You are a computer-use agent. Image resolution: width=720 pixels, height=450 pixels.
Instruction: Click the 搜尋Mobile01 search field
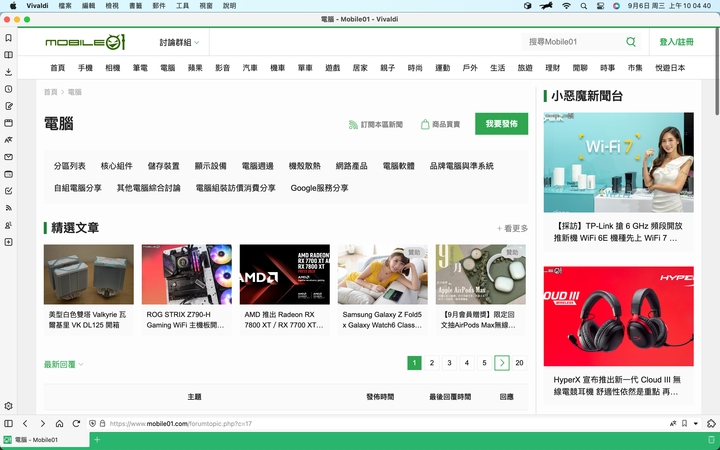click(x=576, y=42)
